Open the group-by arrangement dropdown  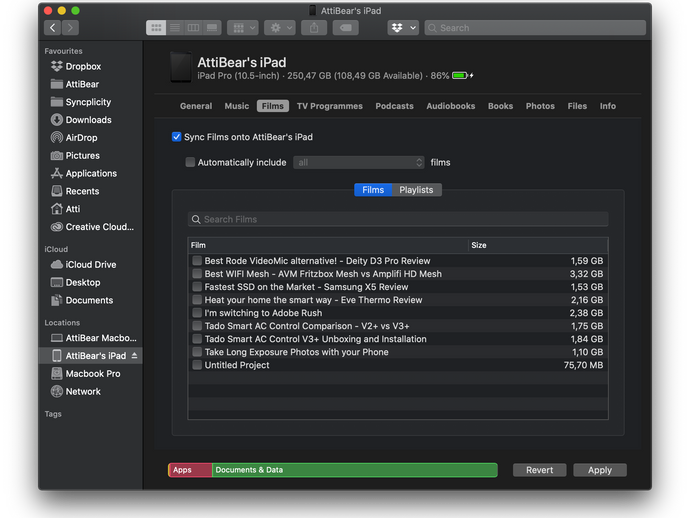(243, 28)
